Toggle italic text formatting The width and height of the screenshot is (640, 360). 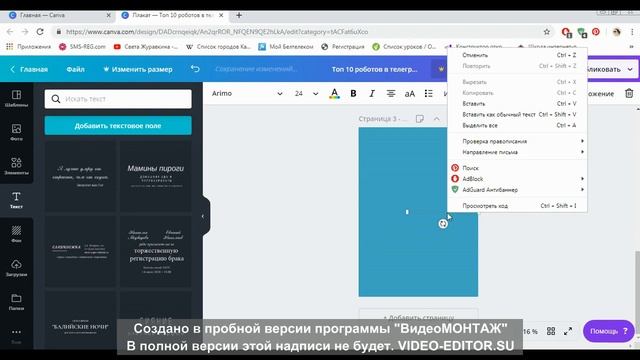(x=372, y=93)
